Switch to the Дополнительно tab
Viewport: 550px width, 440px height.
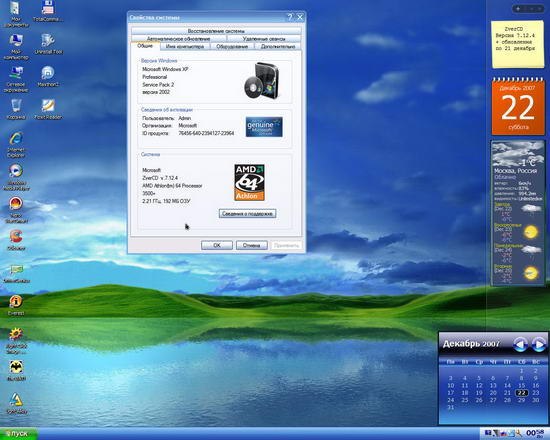pos(278,47)
